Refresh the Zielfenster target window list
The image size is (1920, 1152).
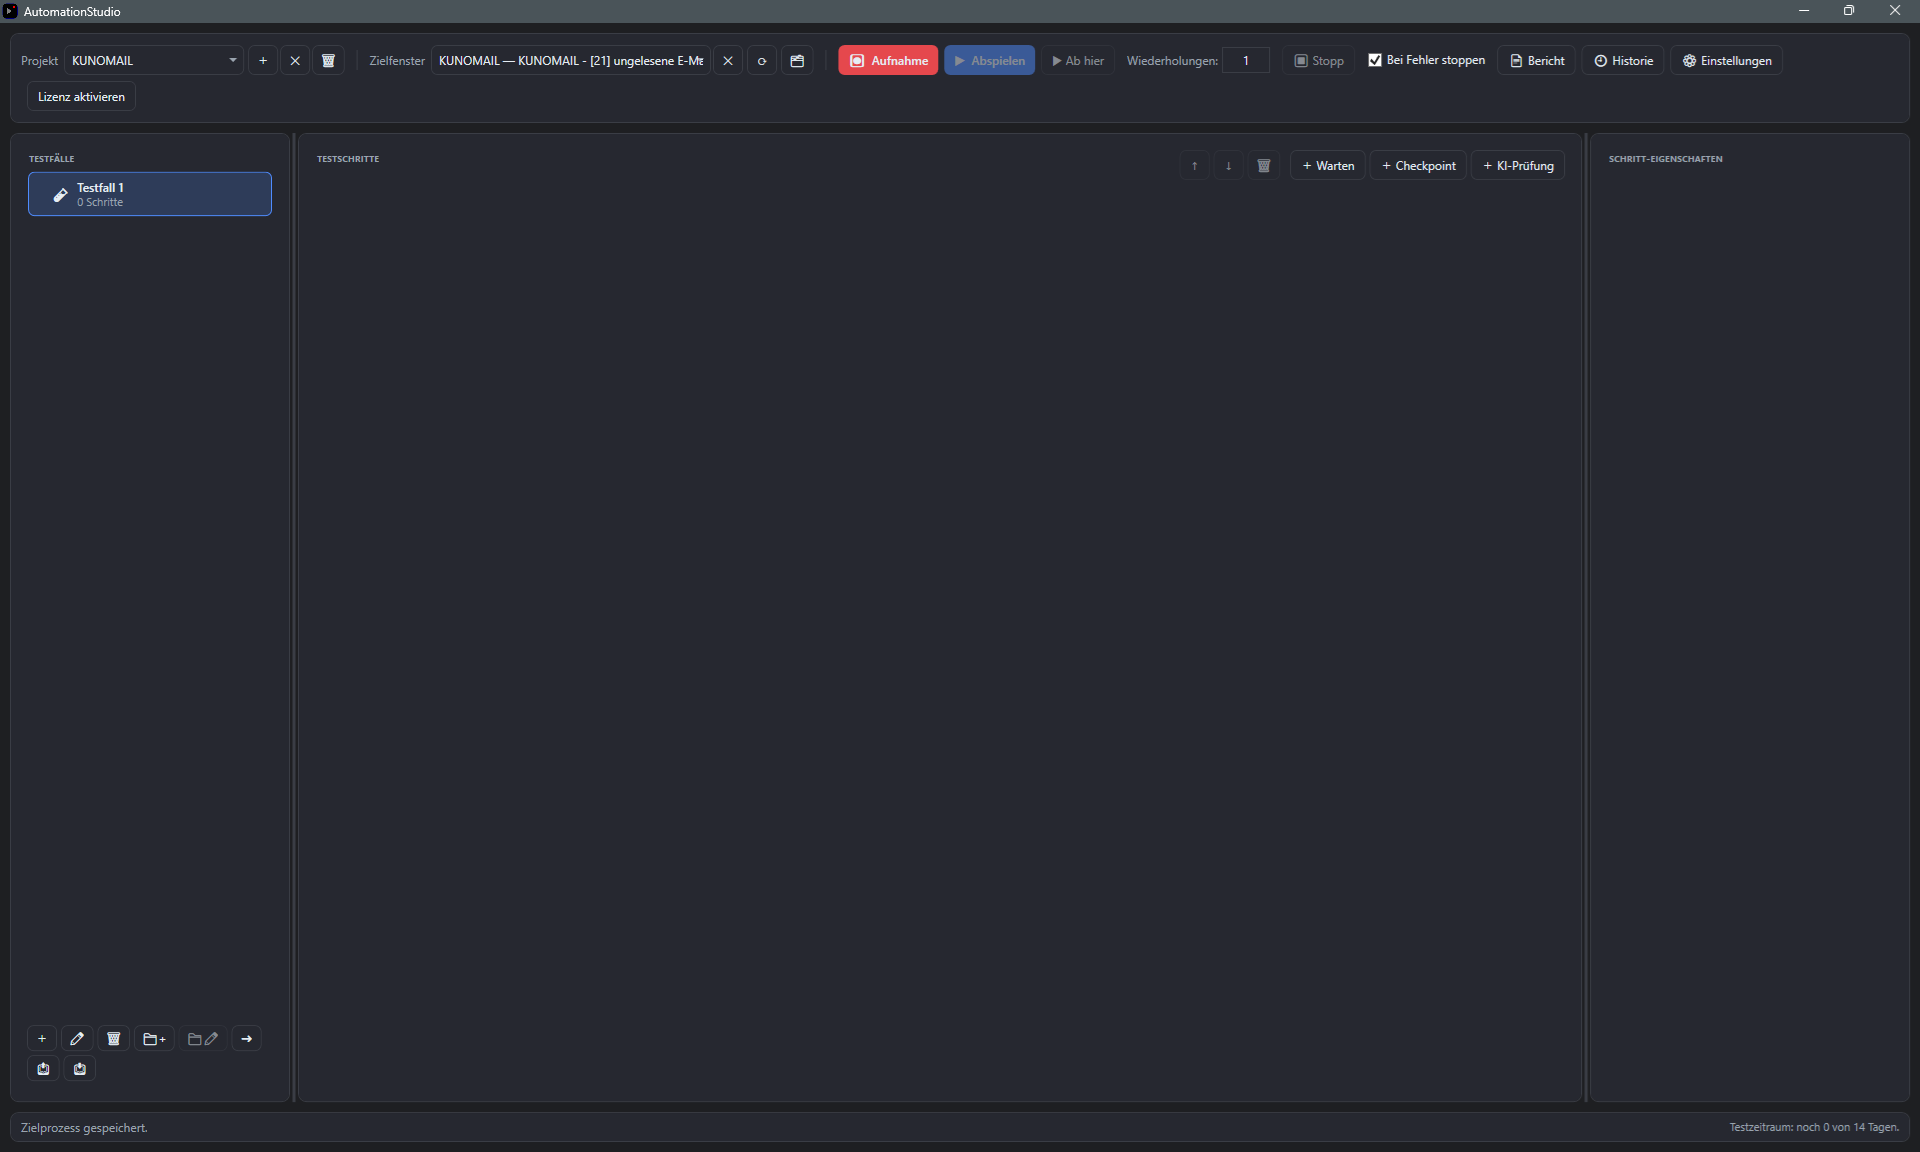point(762,61)
